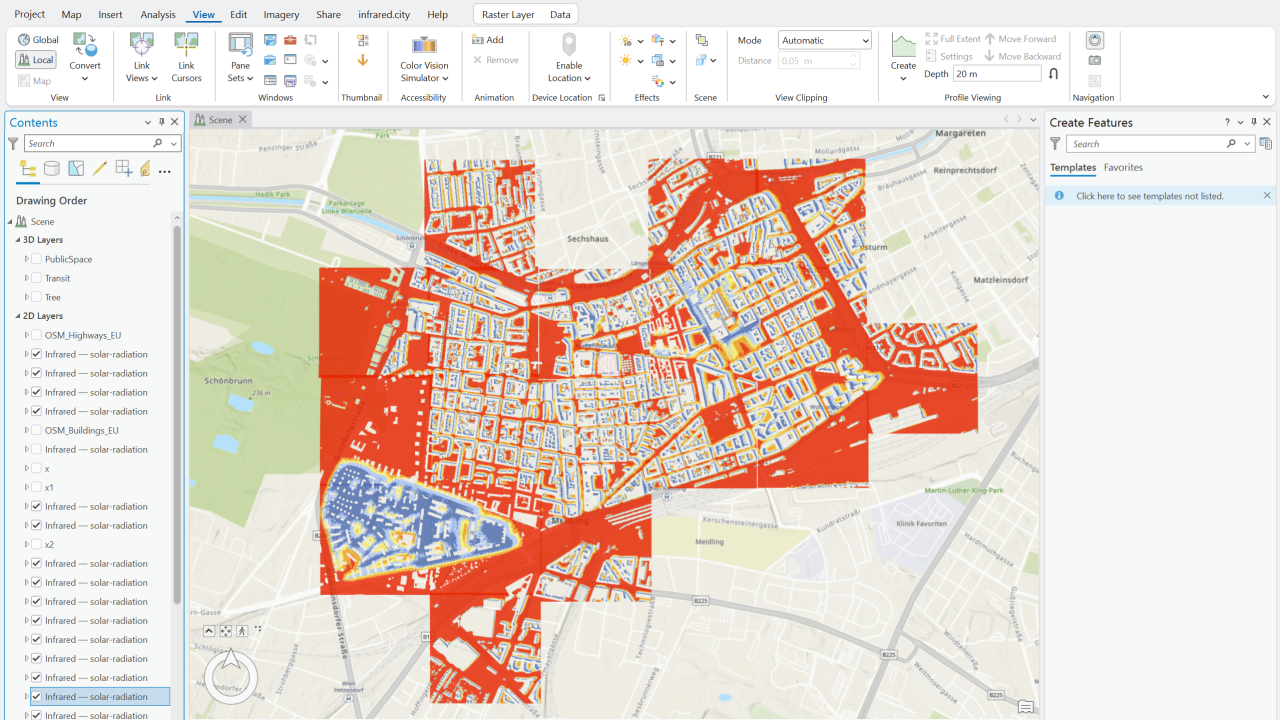Check the x2 layer checkbox
The width and height of the screenshot is (1280, 720).
click(37, 544)
